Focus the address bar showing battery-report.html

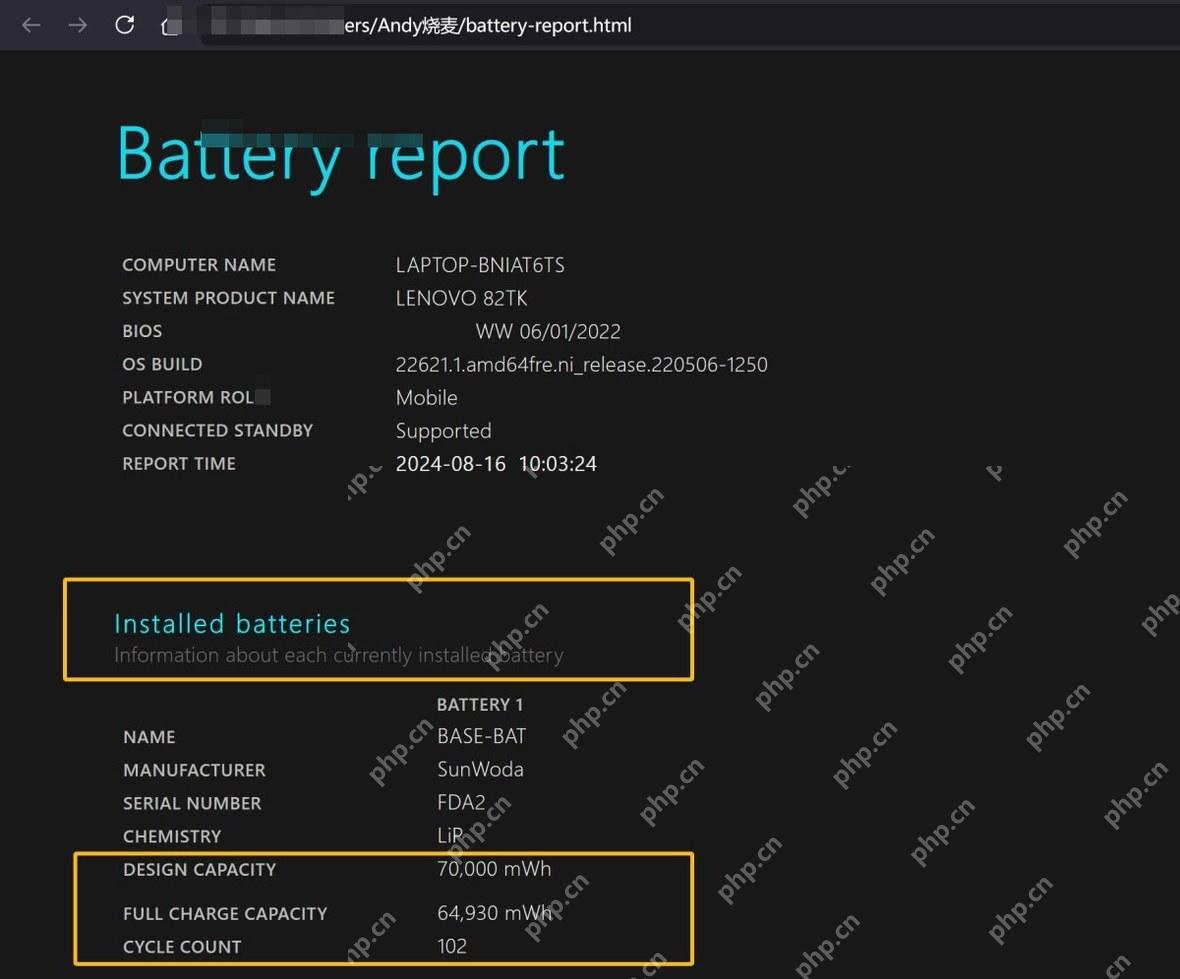tap(689, 26)
